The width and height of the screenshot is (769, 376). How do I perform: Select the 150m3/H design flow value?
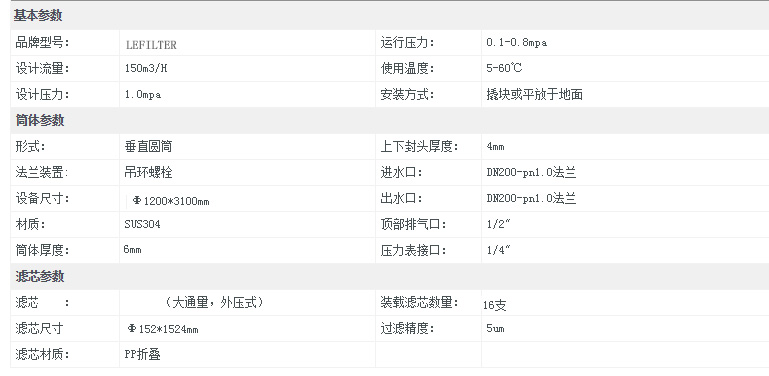pos(146,69)
